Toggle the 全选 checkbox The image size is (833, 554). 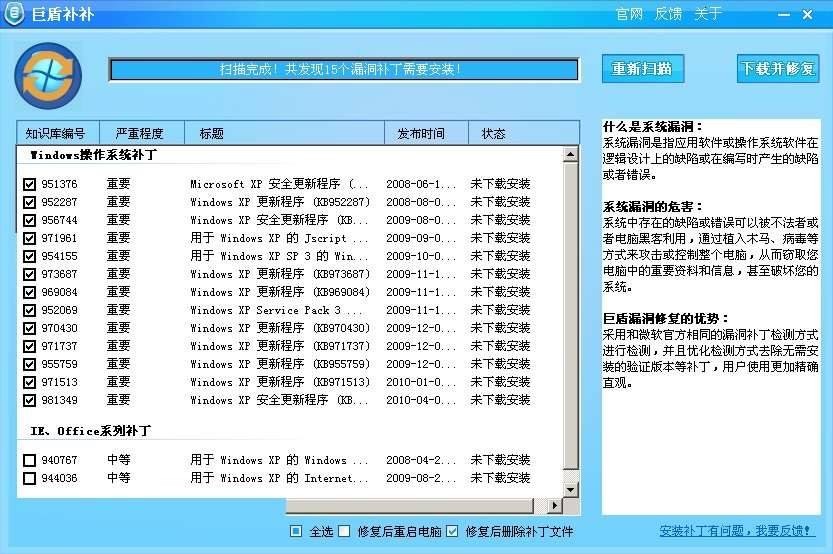coord(296,531)
